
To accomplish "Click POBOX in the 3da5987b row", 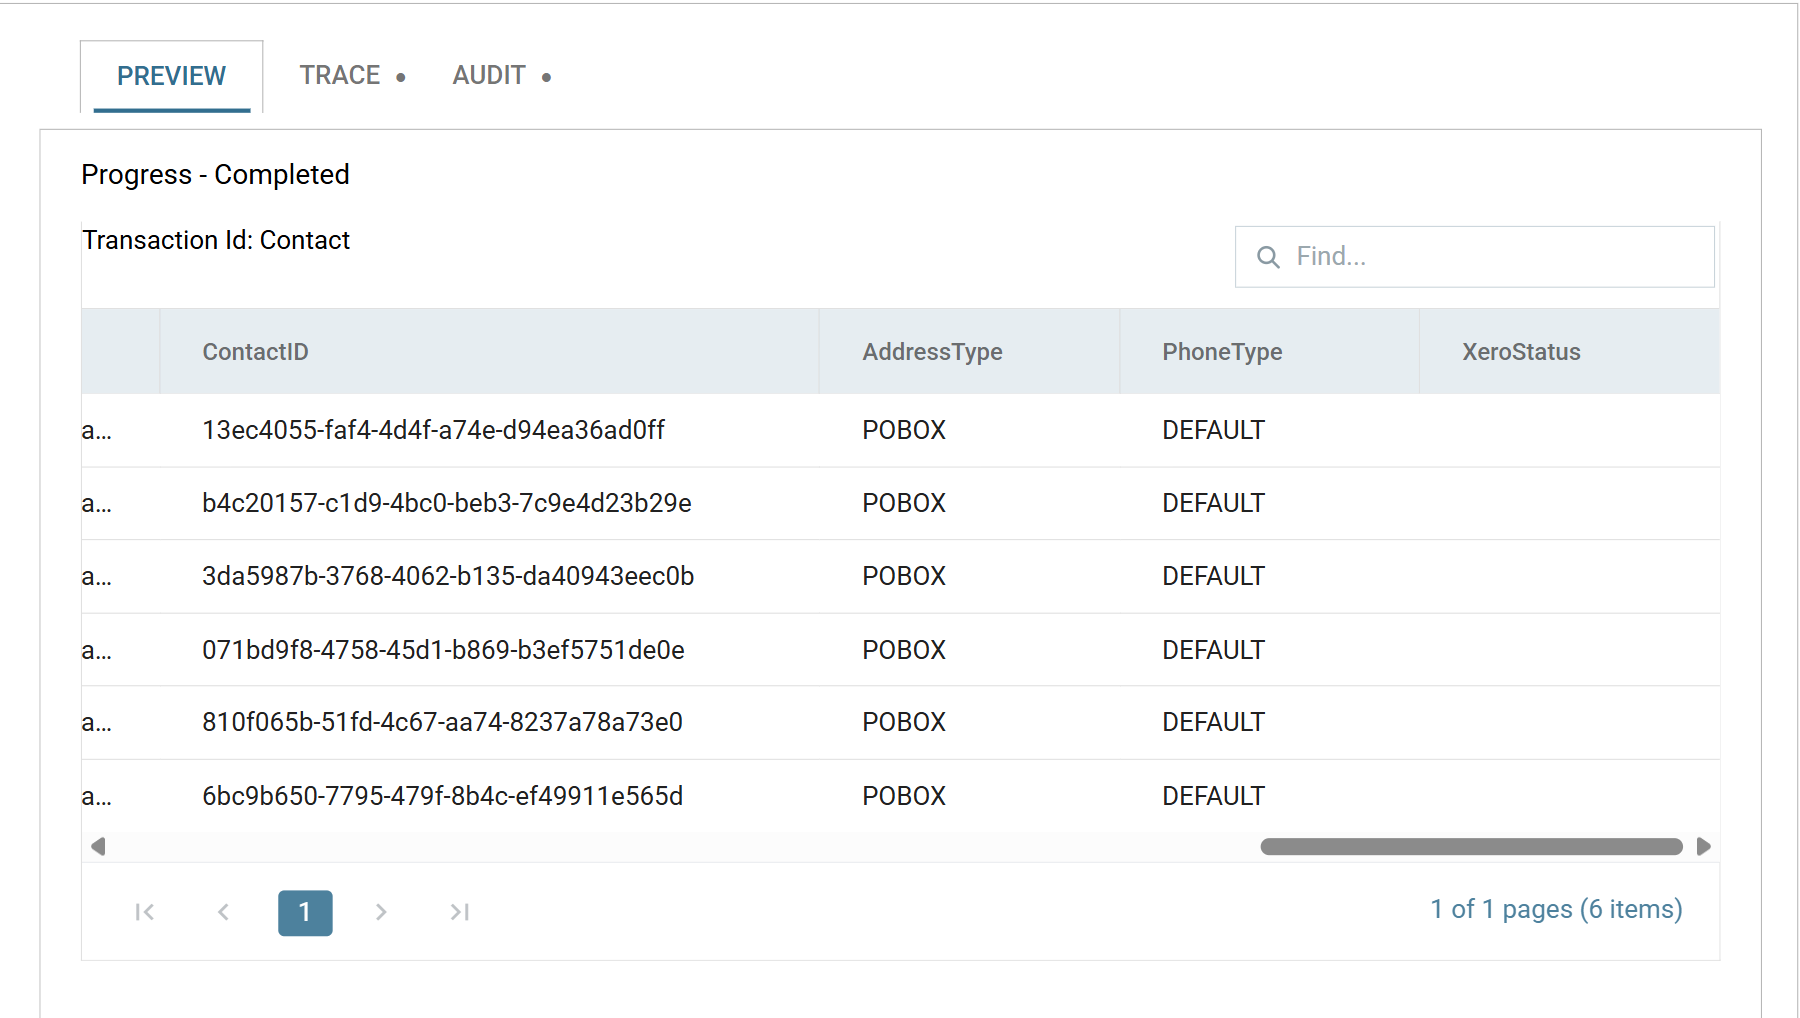I will (x=904, y=576).
